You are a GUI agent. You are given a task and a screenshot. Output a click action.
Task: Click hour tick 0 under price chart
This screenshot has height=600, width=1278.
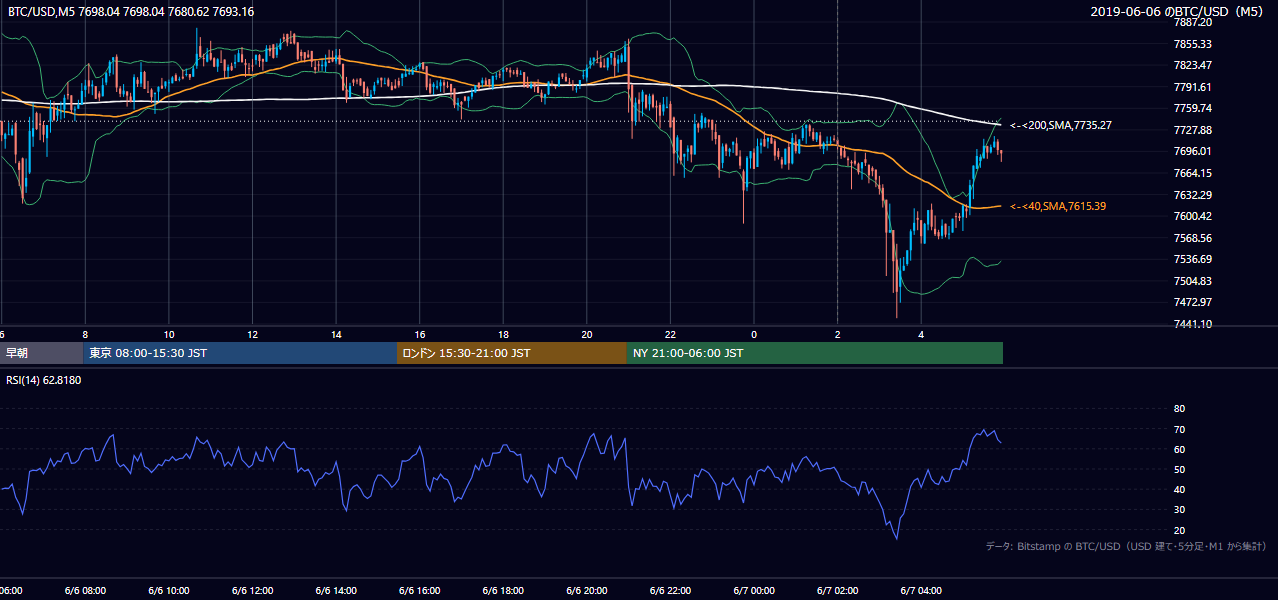(754, 334)
